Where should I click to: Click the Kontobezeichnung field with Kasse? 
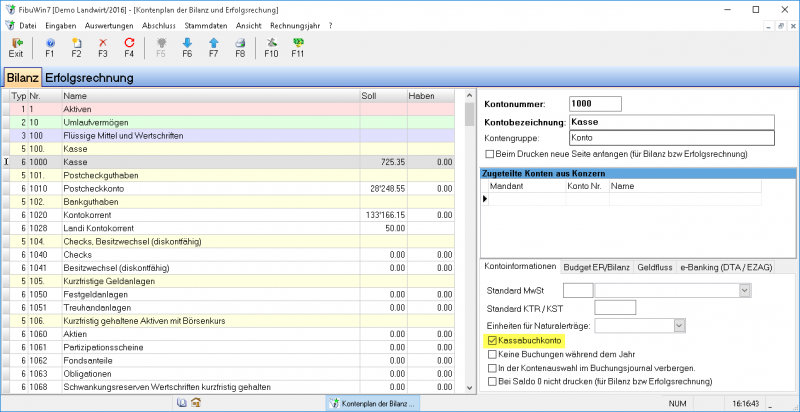tap(671, 122)
